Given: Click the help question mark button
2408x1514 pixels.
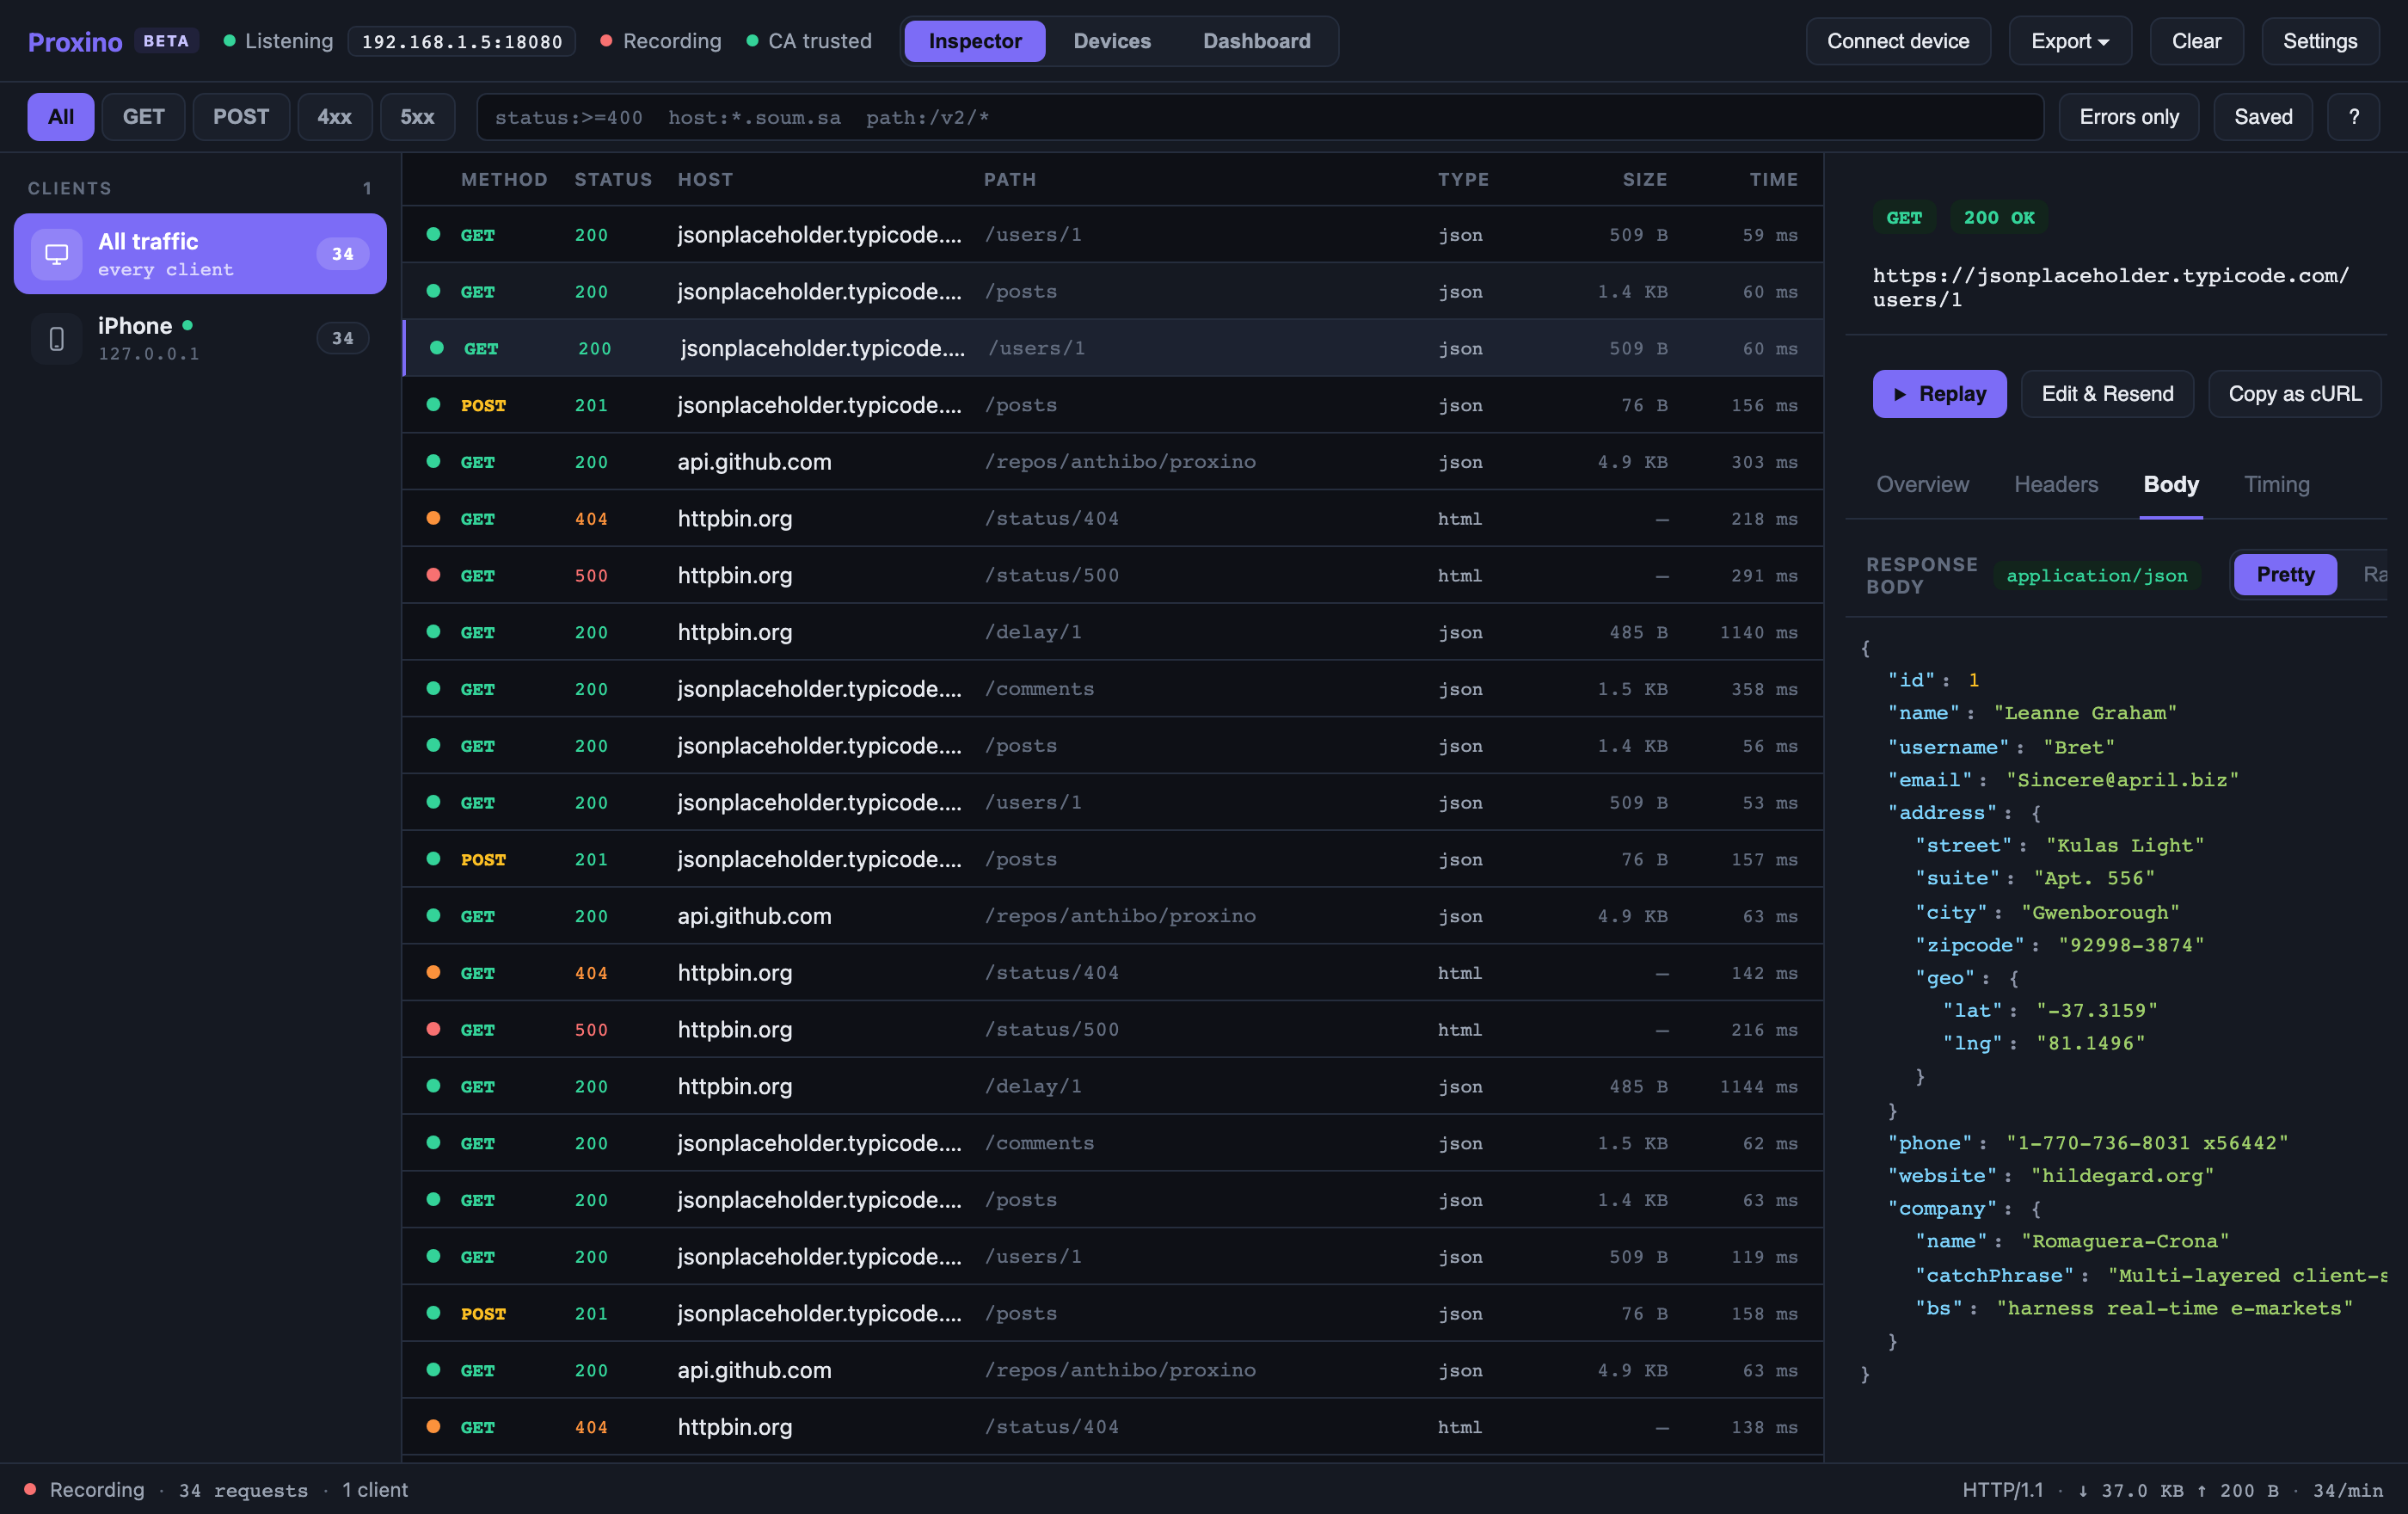Looking at the screenshot, I should point(2353,117).
